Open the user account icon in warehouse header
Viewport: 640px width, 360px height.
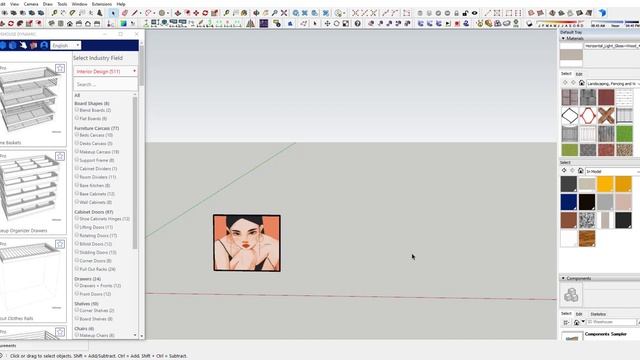[x=44, y=45]
